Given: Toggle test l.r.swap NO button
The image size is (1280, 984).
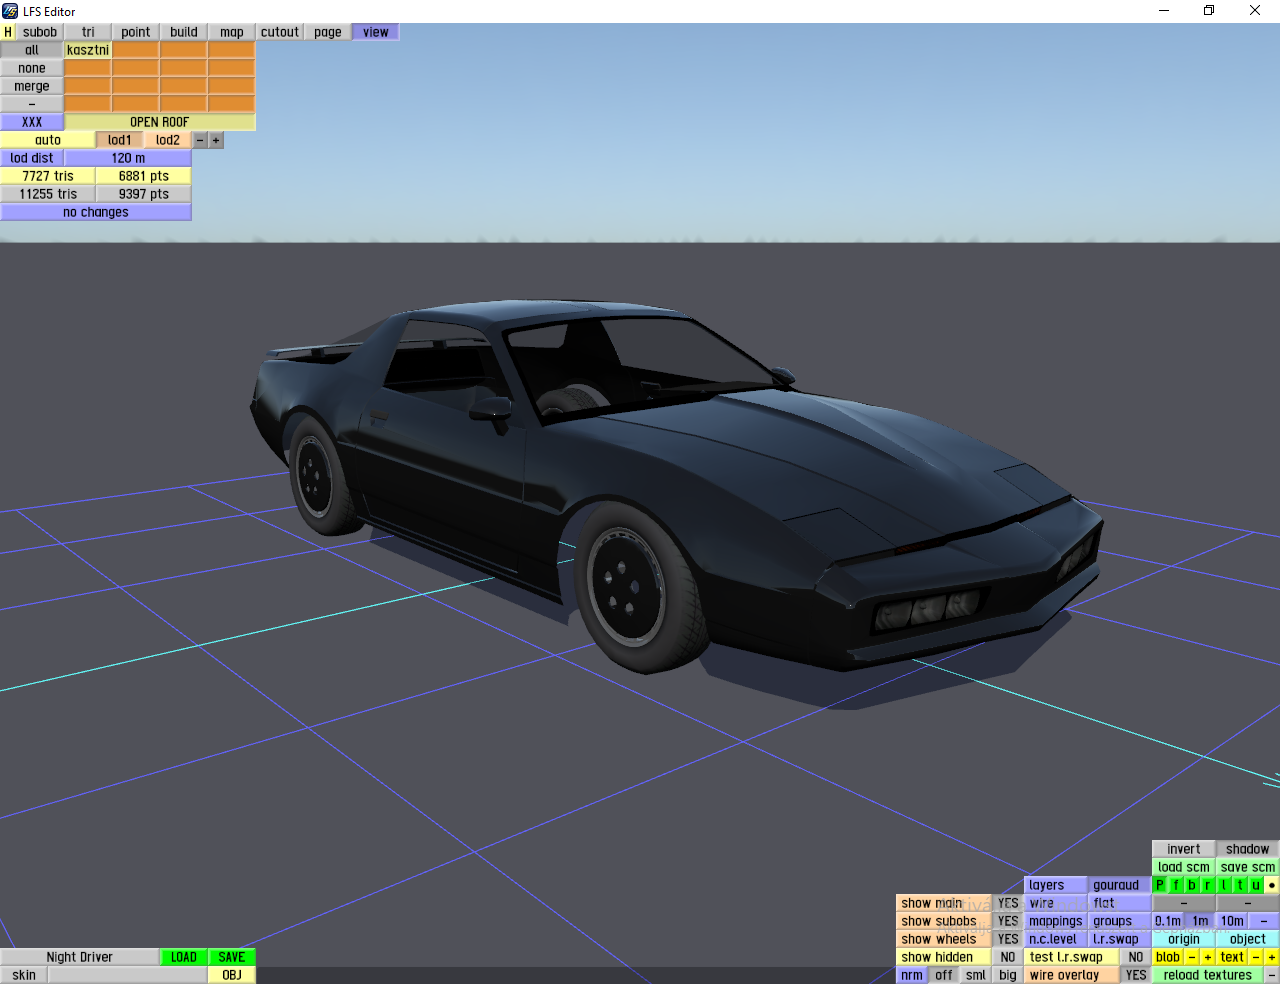Looking at the screenshot, I should (1136, 957).
